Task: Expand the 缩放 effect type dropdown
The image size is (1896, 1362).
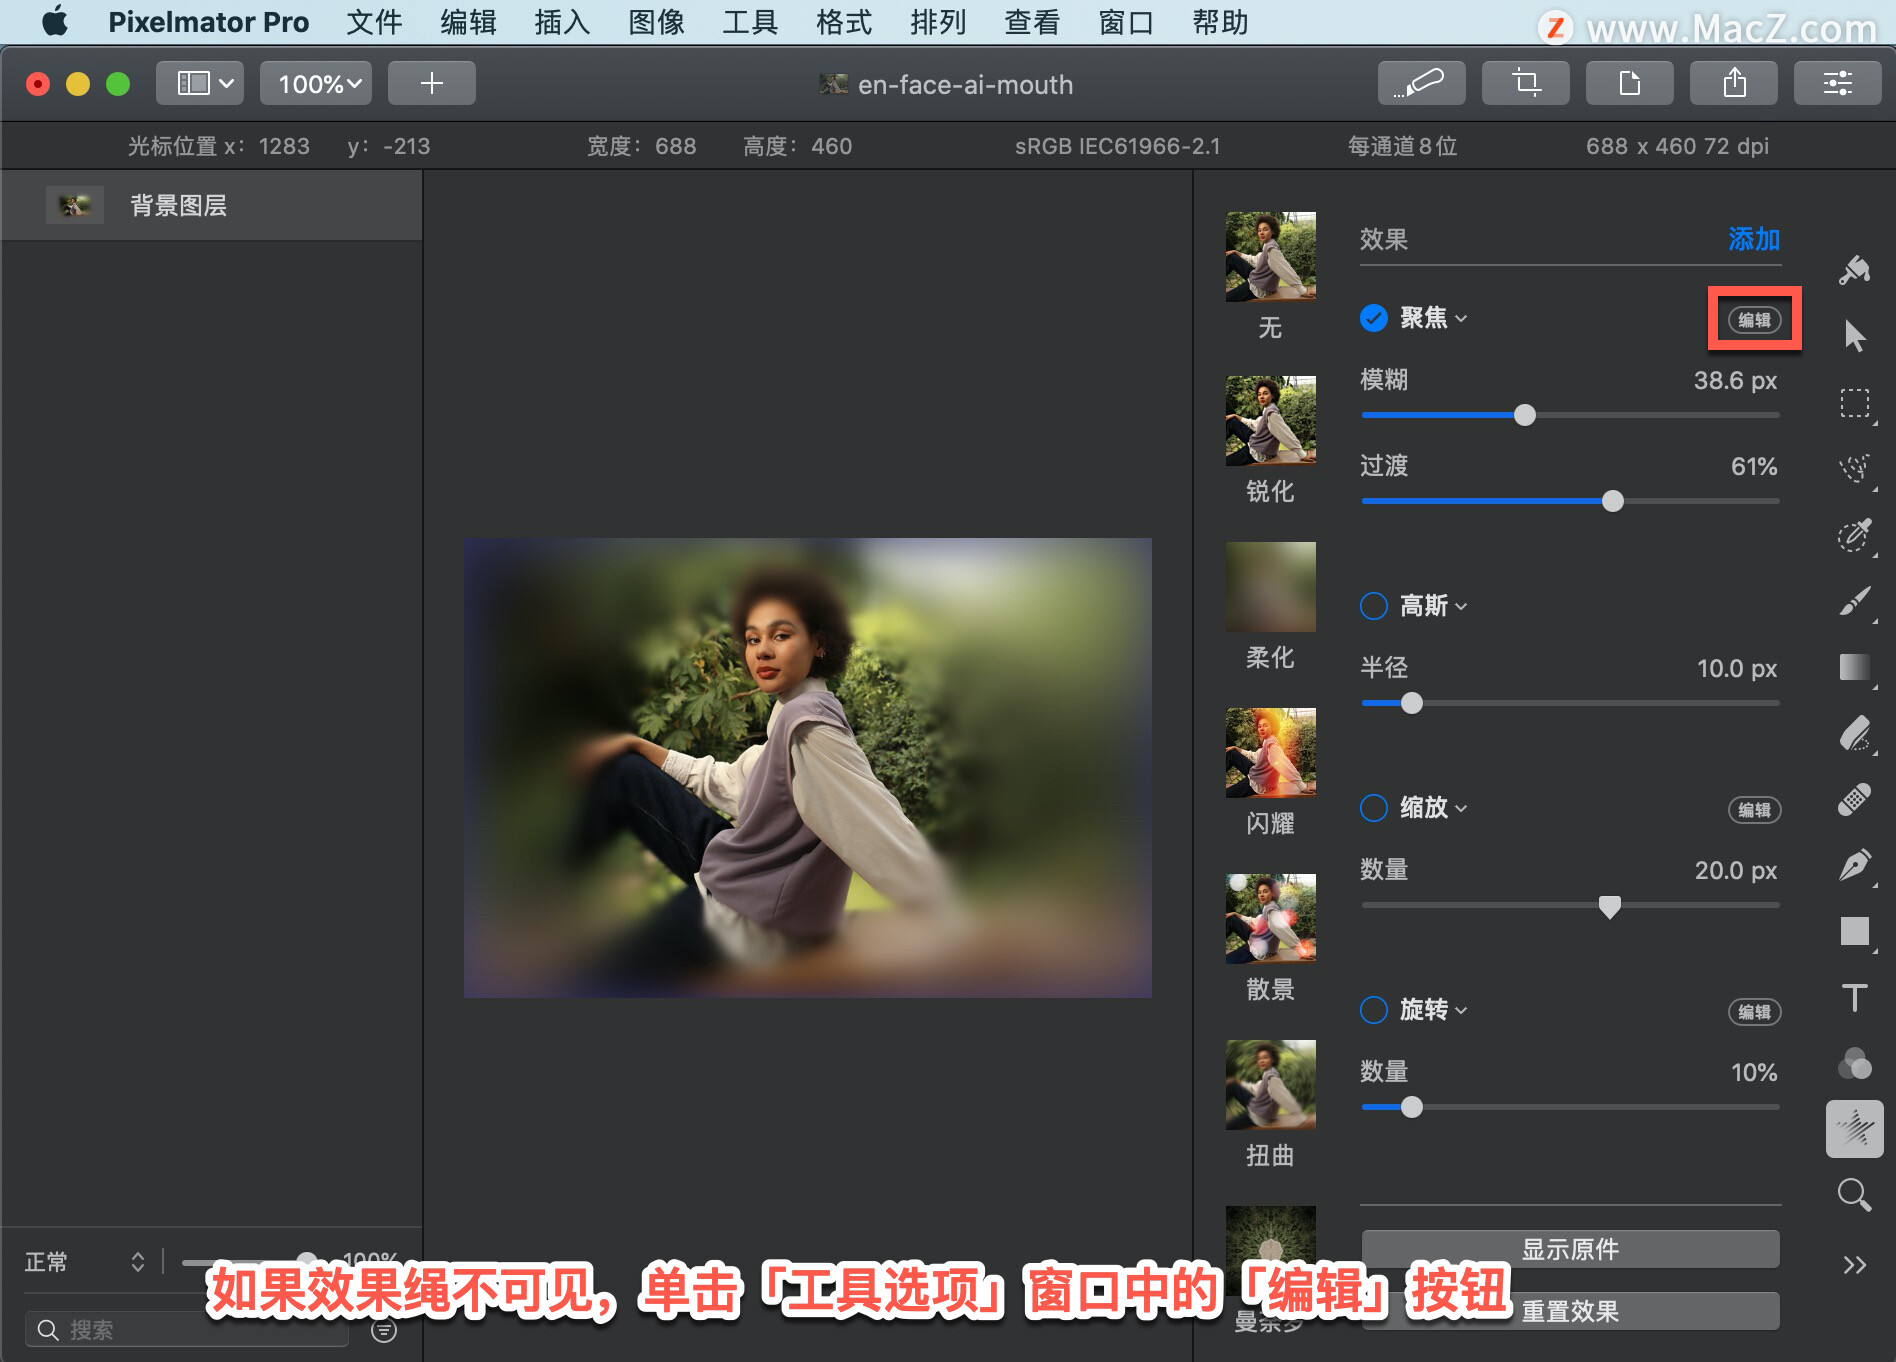Action: (x=1433, y=808)
